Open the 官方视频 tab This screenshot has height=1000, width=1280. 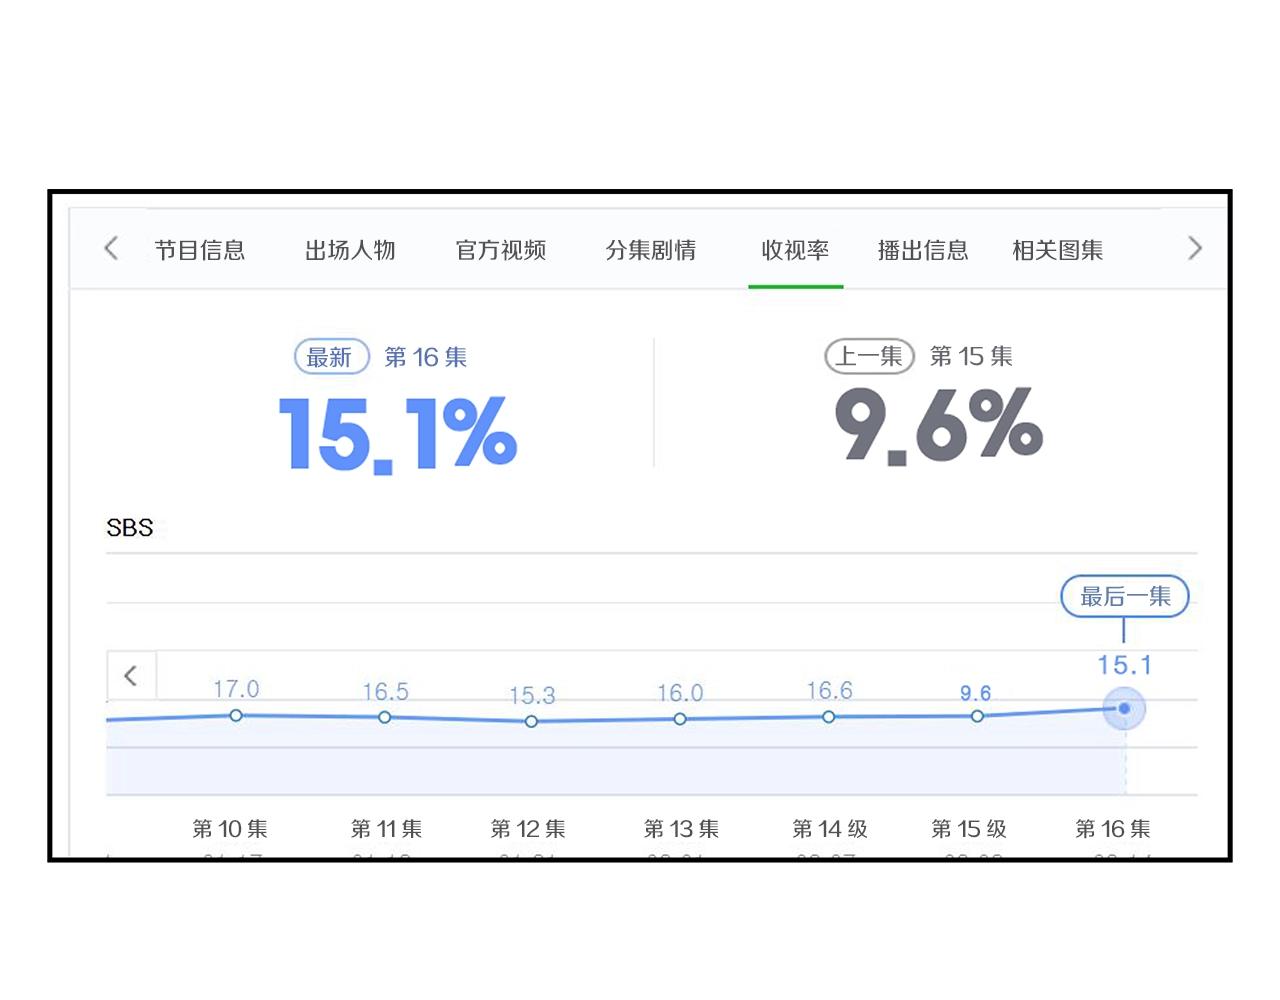click(501, 250)
